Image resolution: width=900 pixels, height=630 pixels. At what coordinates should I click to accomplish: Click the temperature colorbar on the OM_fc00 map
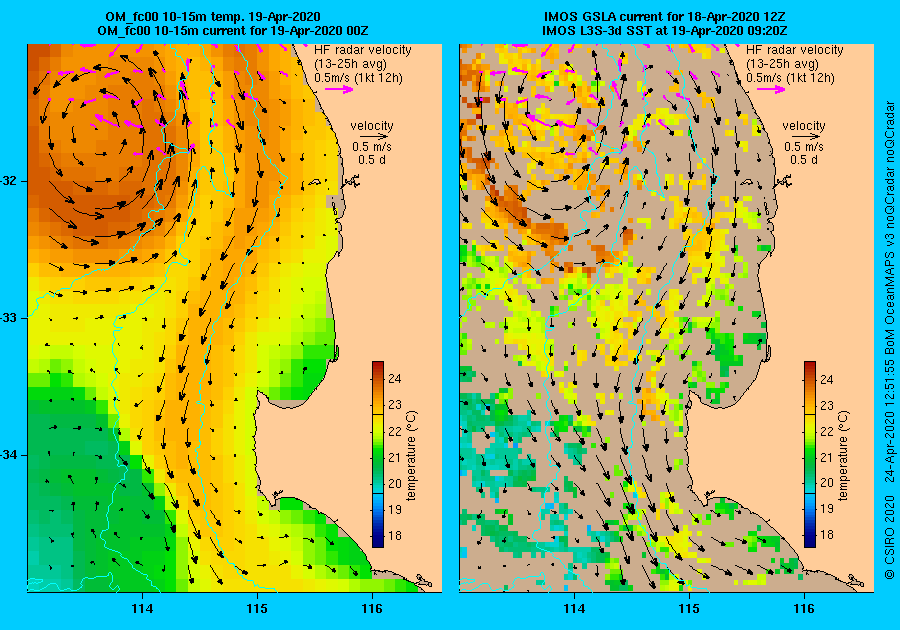(x=378, y=454)
